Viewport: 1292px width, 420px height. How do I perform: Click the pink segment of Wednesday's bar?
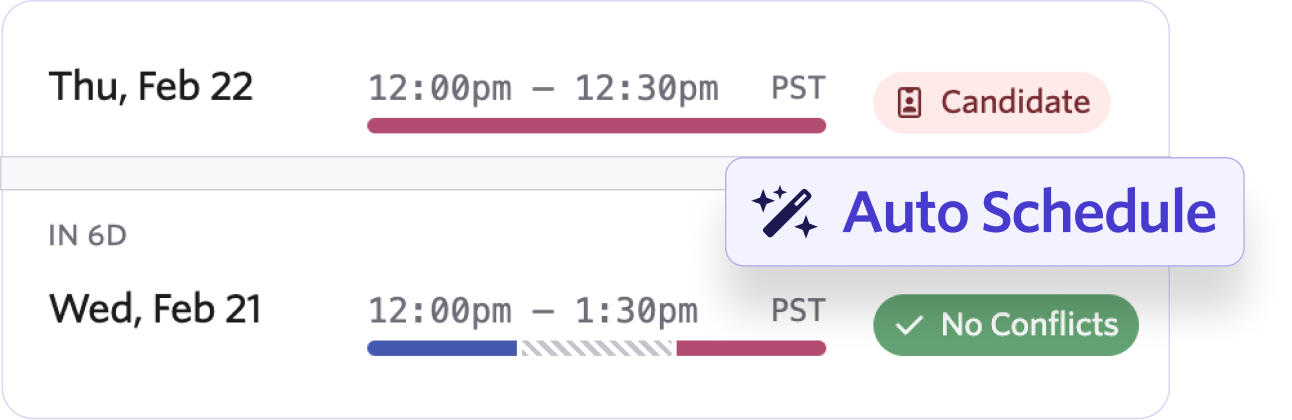pyautogui.click(x=750, y=348)
